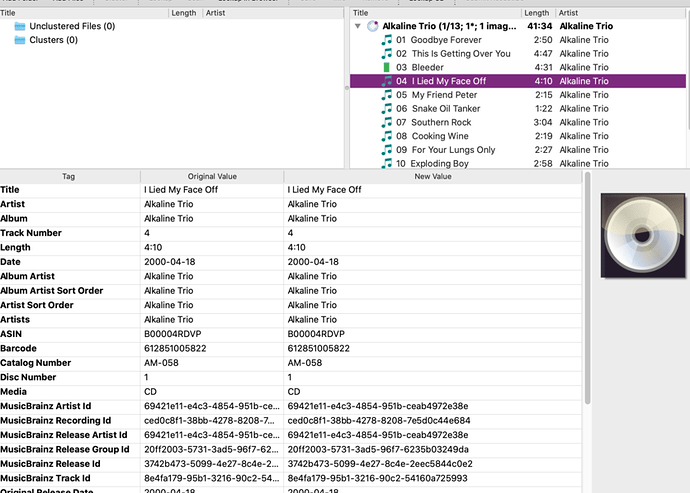The width and height of the screenshot is (690, 493).
Task: Click the note icon for Cooking Wine
Action: (386, 136)
